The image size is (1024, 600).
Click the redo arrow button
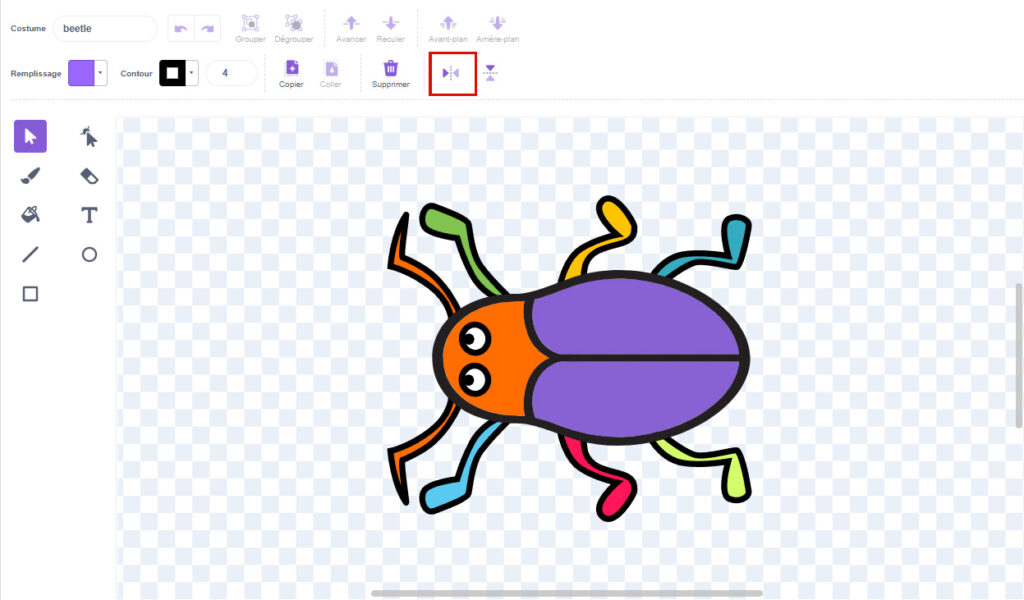click(x=207, y=29)
